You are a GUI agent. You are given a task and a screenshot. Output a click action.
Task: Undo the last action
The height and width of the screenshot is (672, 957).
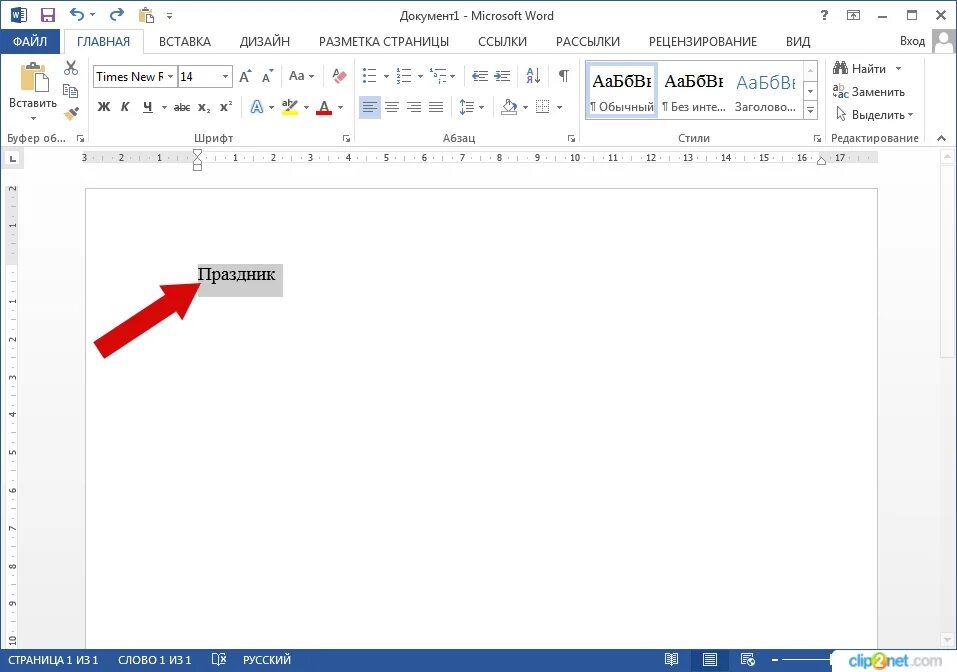tap(76, 15)
